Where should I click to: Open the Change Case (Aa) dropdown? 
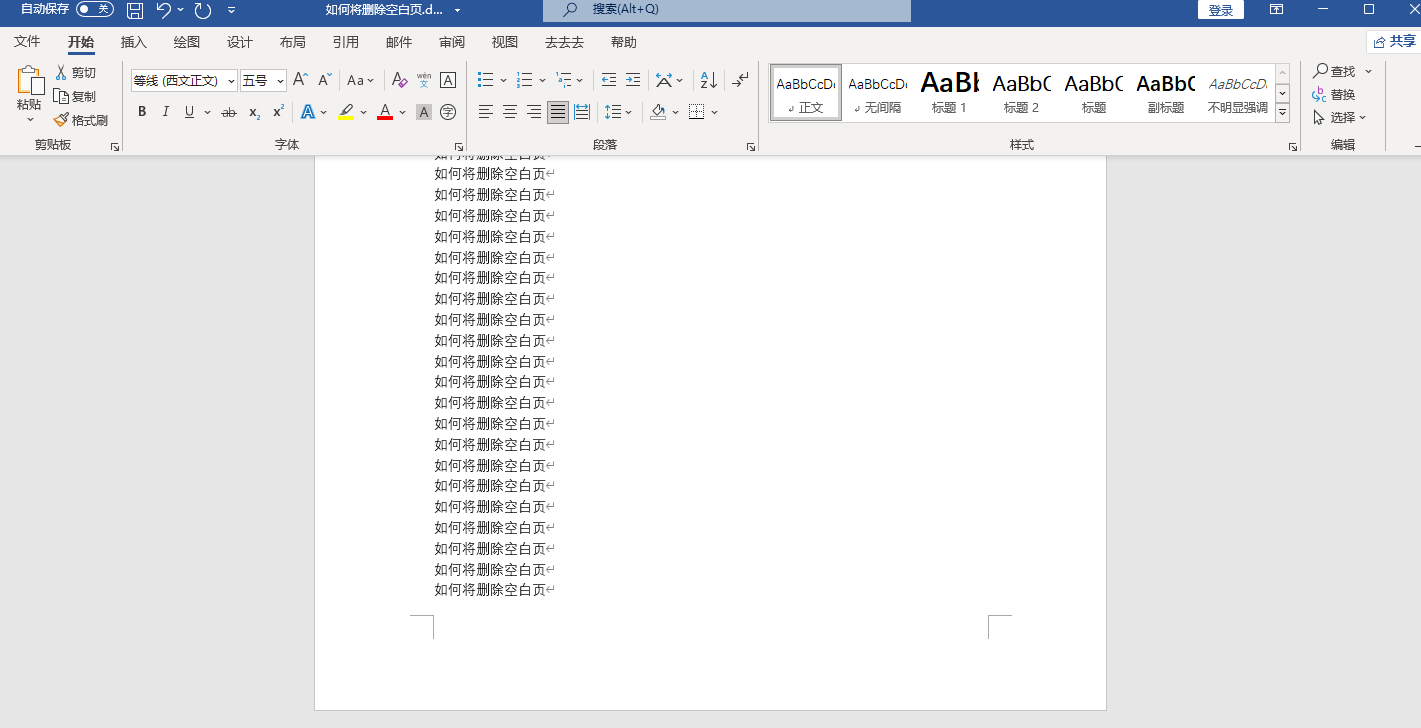tap(360, 80)
